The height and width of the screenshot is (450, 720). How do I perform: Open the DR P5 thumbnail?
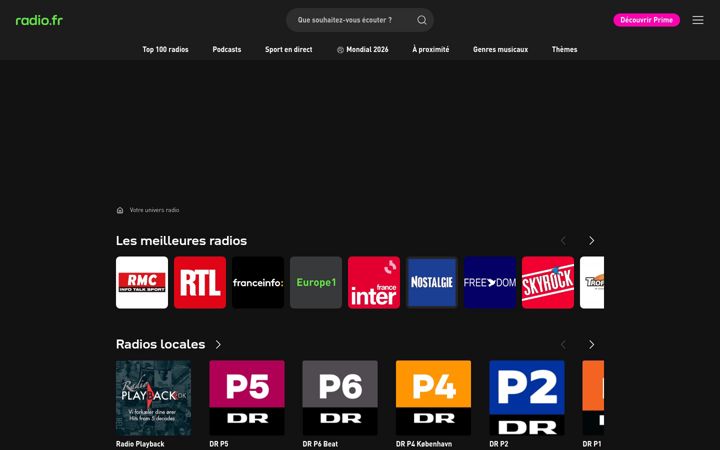coord(247,398)
